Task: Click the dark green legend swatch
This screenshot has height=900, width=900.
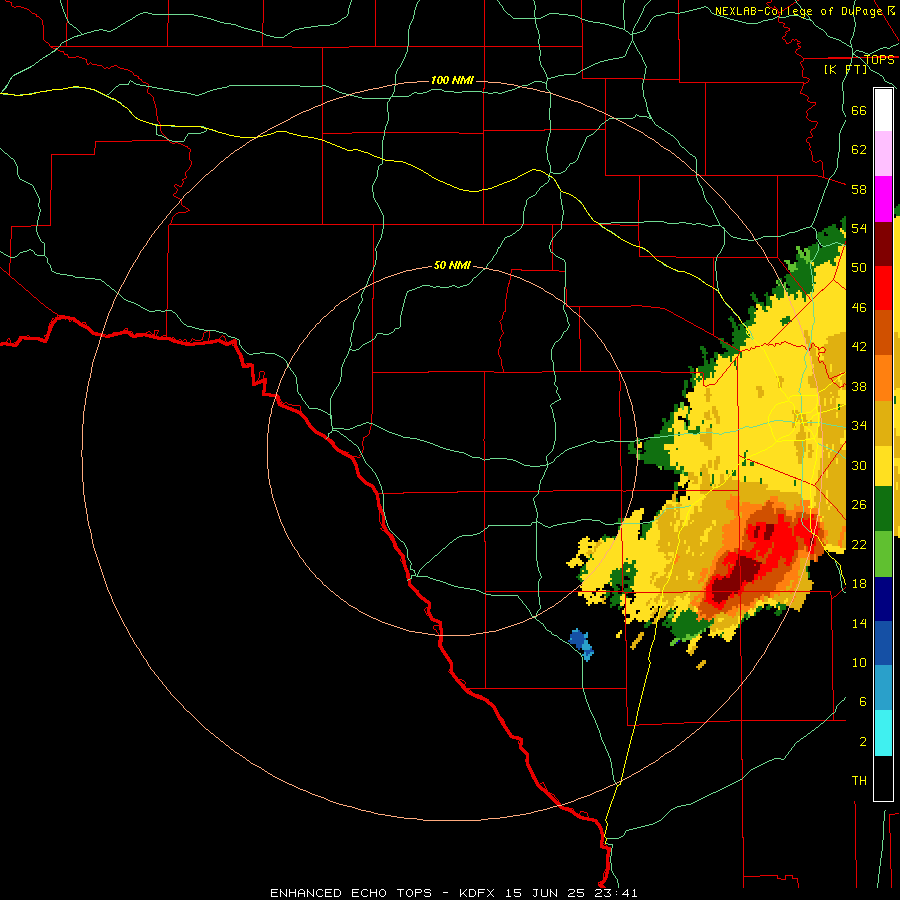Action: coord(883,509)
